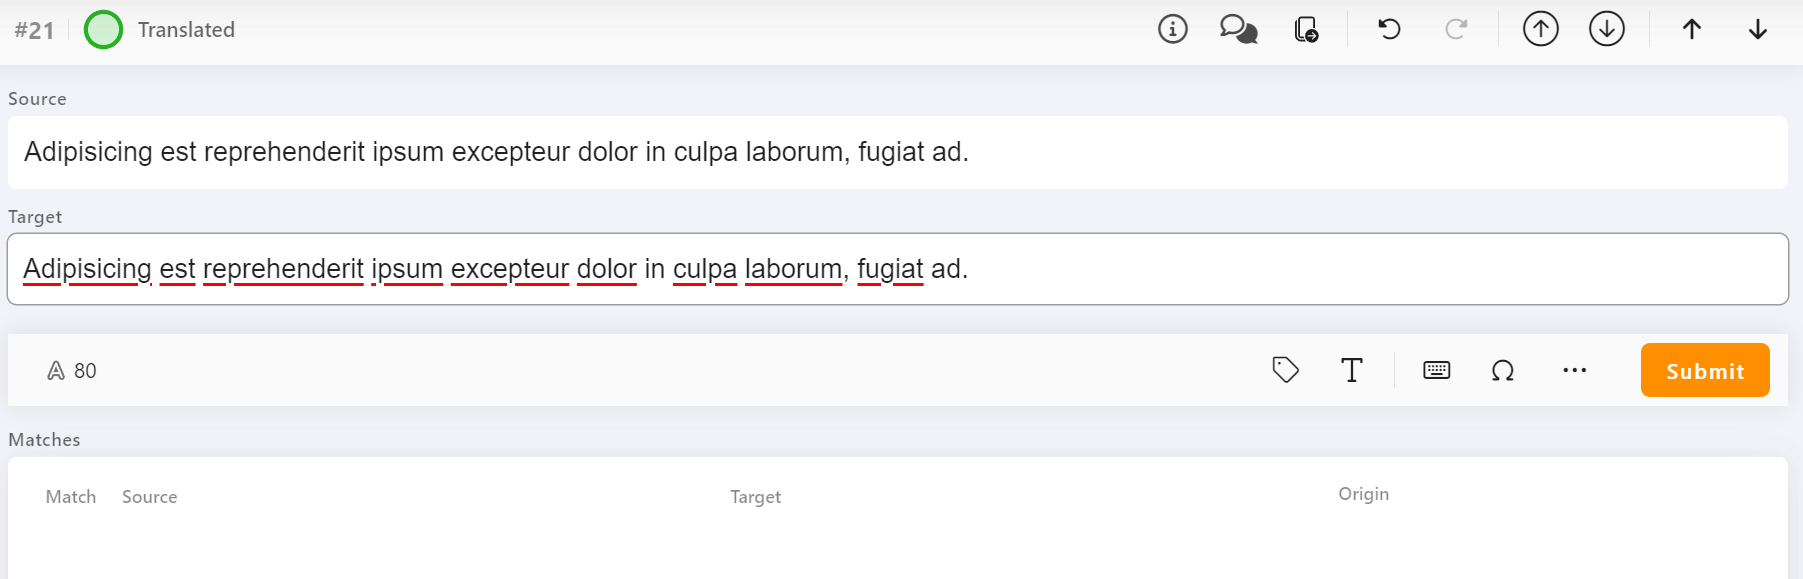Open the special characters omega icon
The image size is (1803, 579).
point(1502,370)
